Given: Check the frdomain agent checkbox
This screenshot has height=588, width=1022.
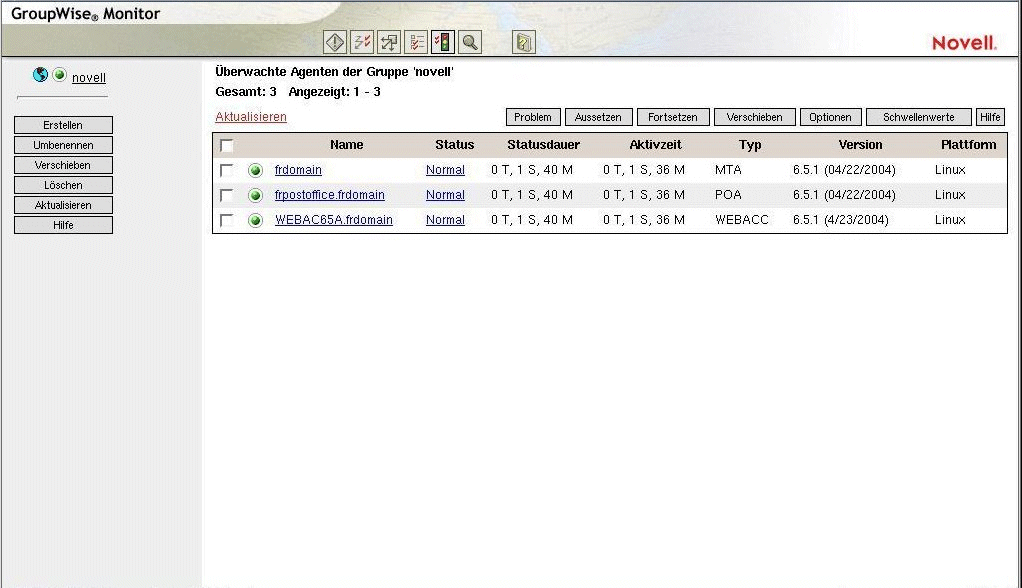Looking at the screenshot, I should (x=227, y=169).
